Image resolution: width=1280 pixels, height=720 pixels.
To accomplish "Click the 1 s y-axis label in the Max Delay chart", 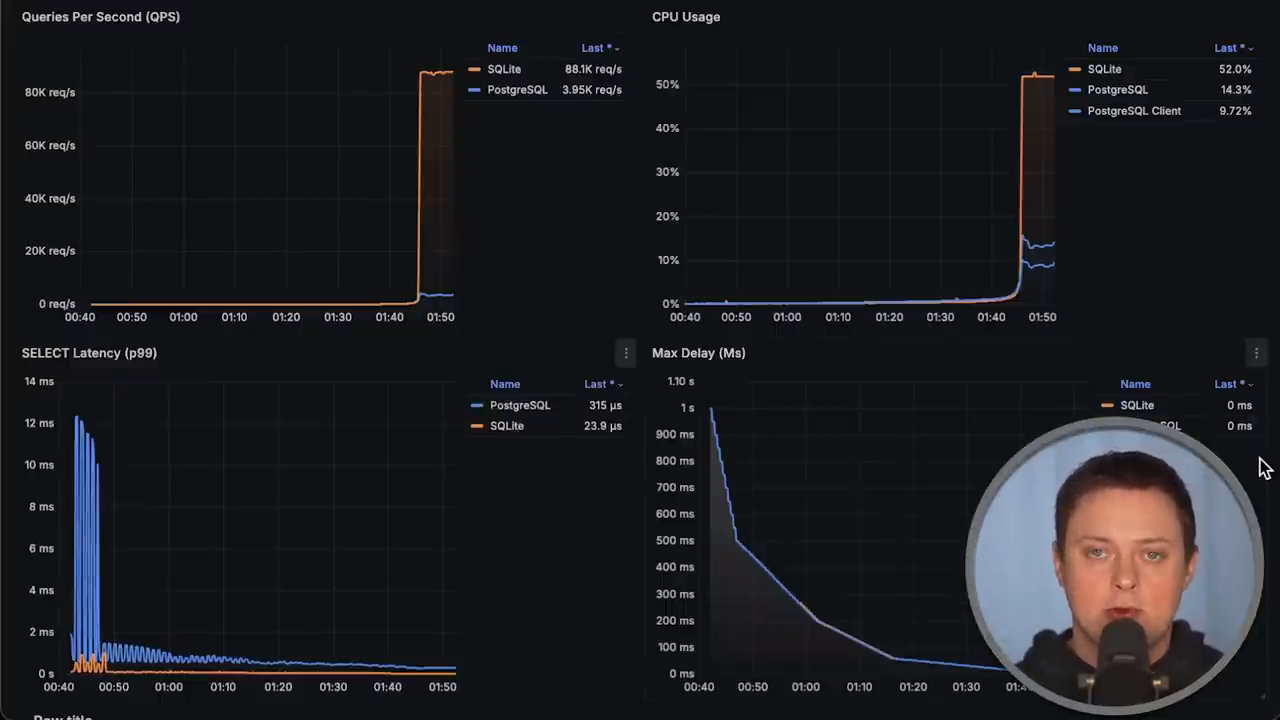I will (687, 408).
